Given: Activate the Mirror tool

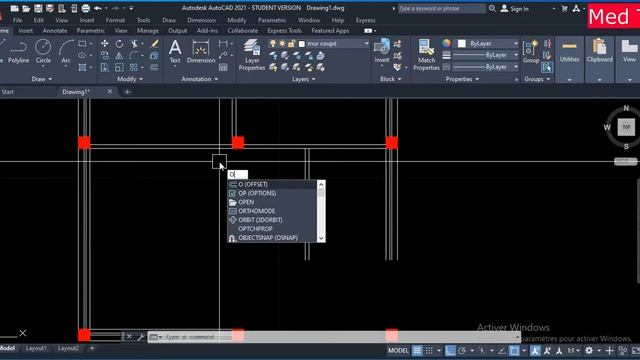Looking at the screenshot, I should pyautogui.click(x=119, y=56).
